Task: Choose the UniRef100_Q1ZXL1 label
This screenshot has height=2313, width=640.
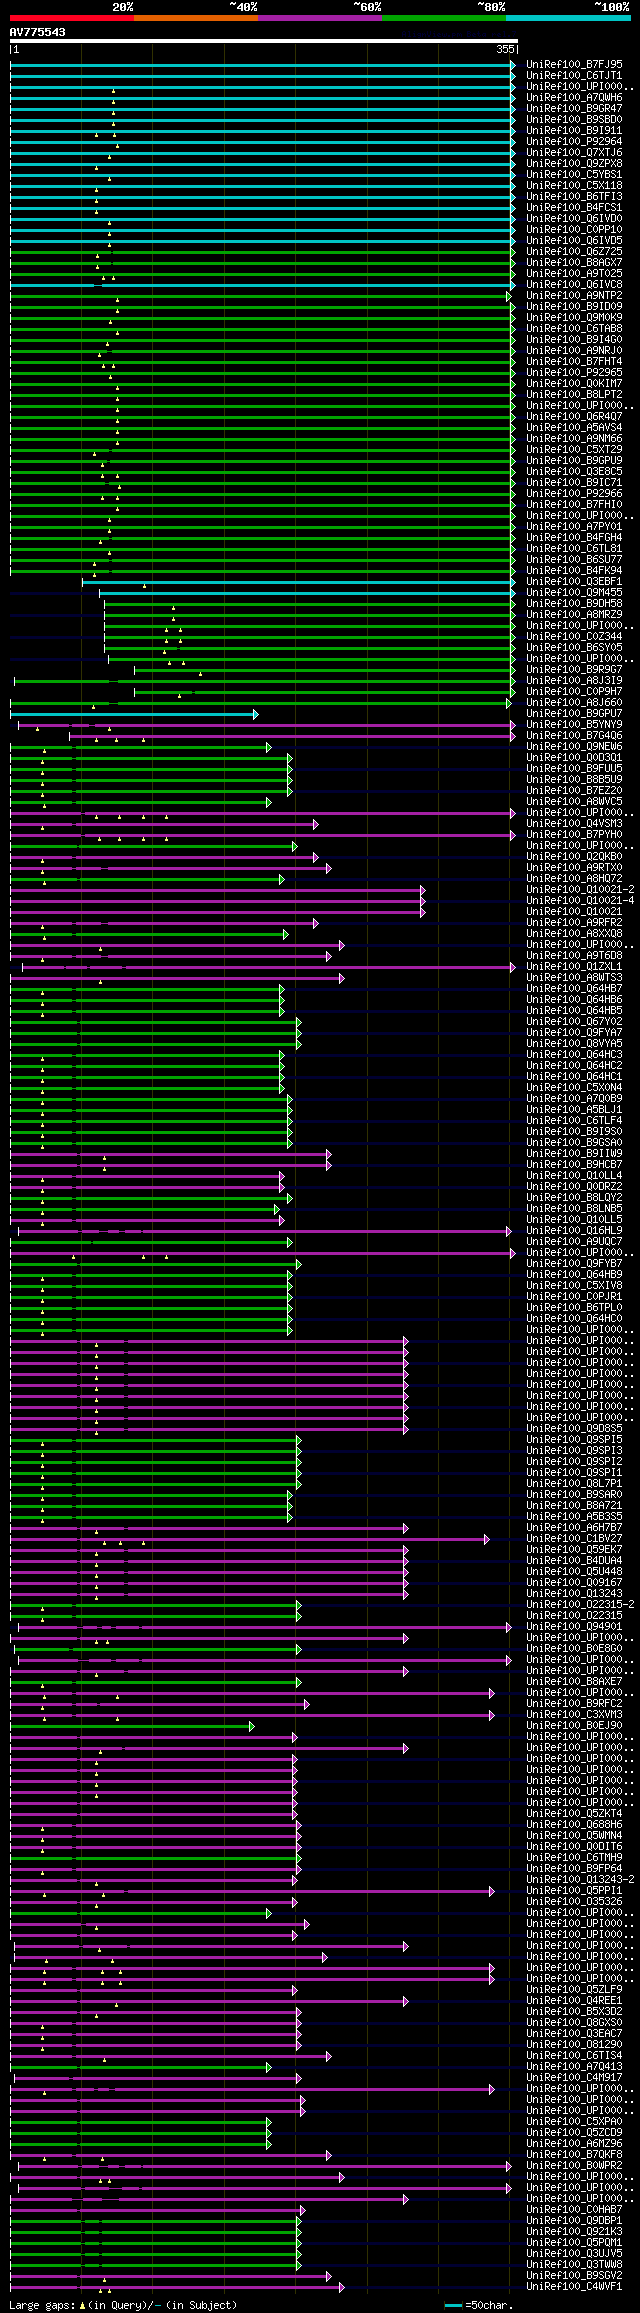Action: [574, 966]
